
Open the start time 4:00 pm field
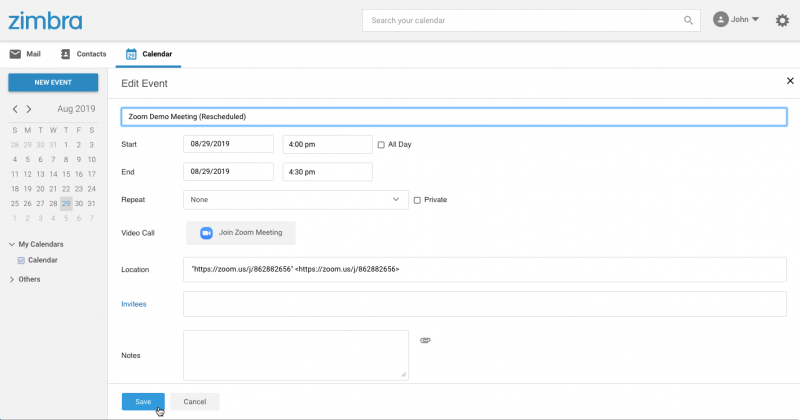coord(328,144)
